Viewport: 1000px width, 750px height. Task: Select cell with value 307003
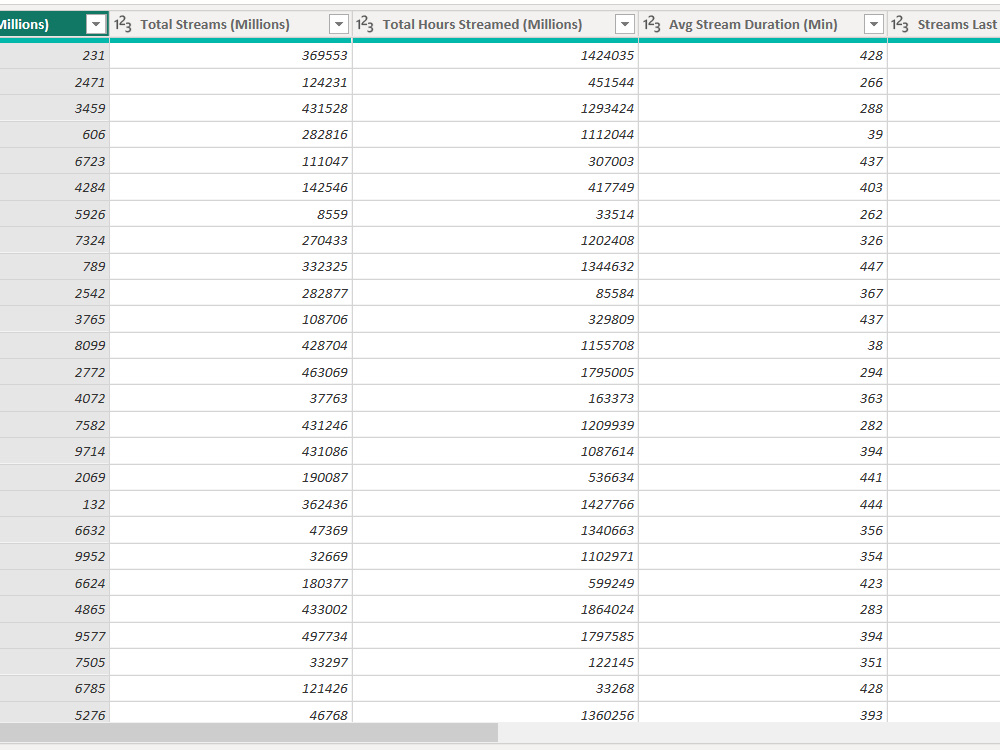point(496,161)
